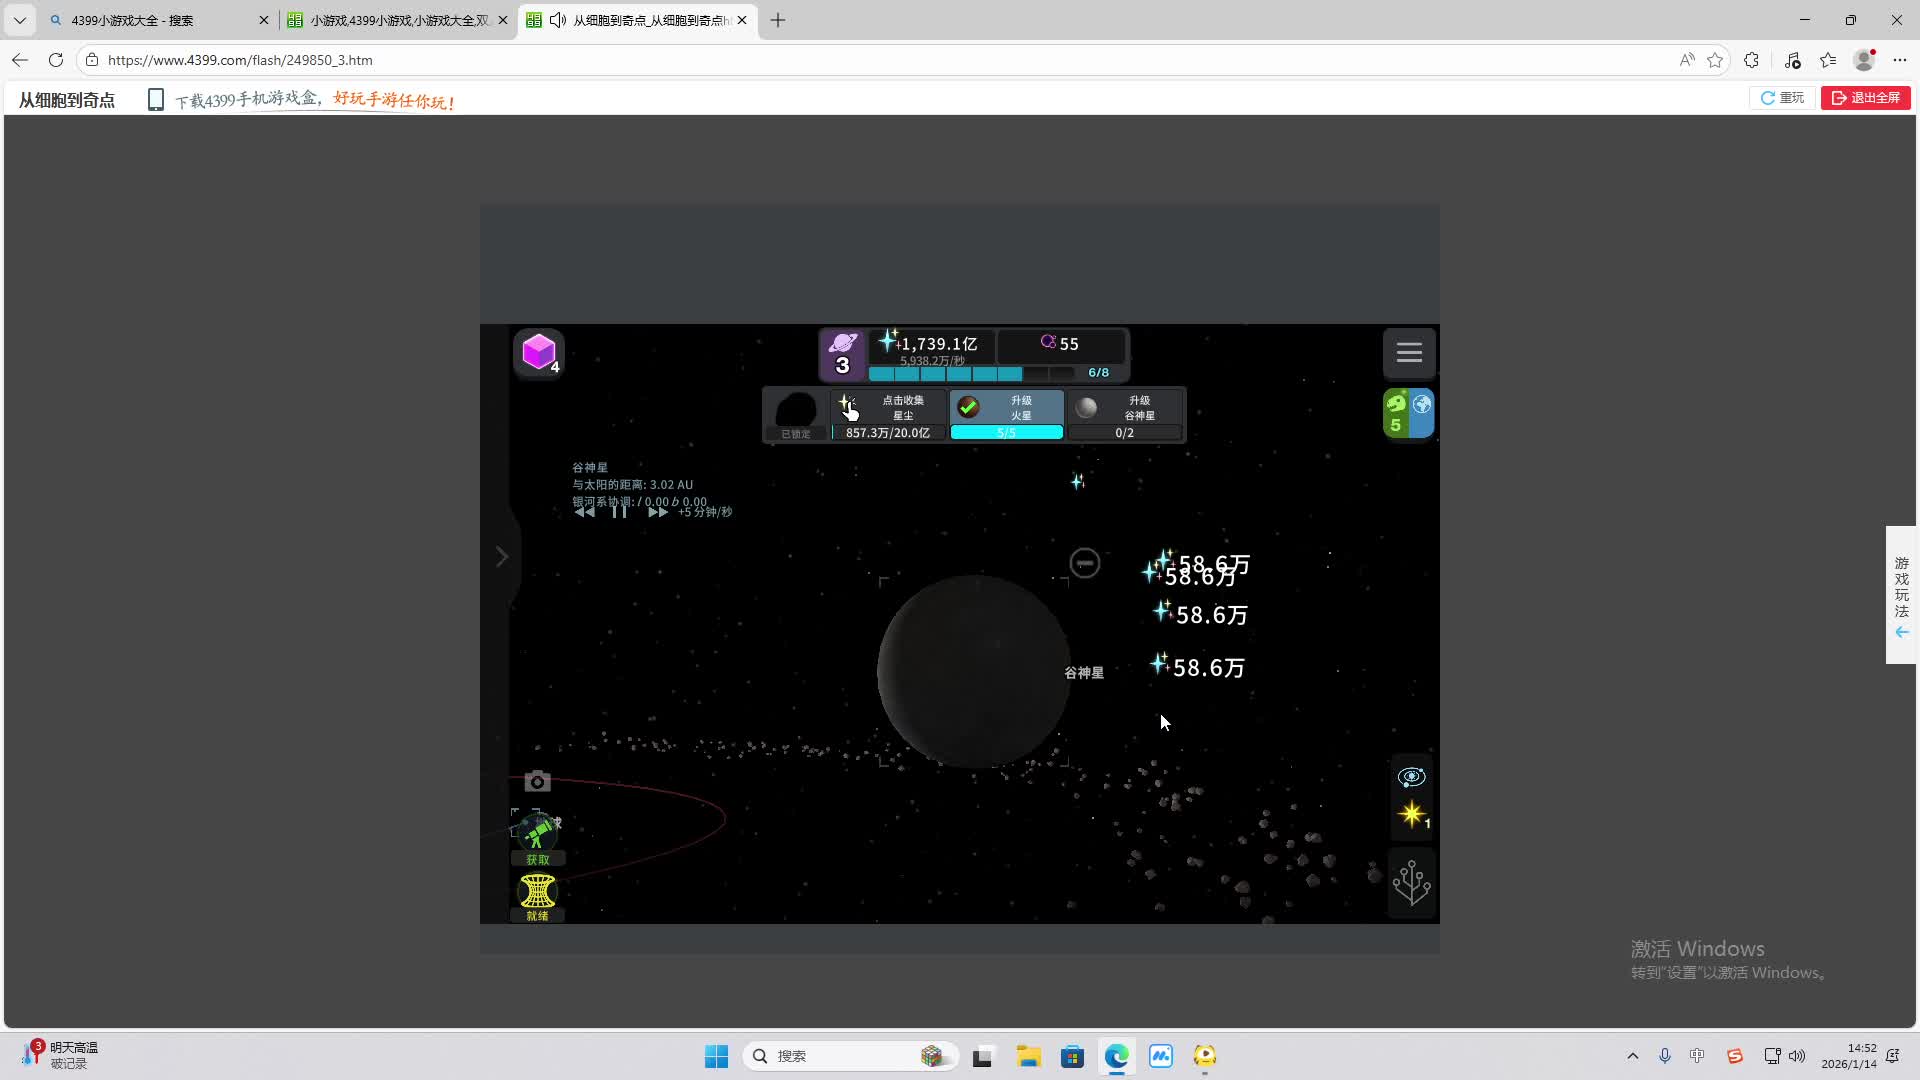Pause the time simulation
The height and width of the screenshot is (1080, 1920).
[619, 512]
